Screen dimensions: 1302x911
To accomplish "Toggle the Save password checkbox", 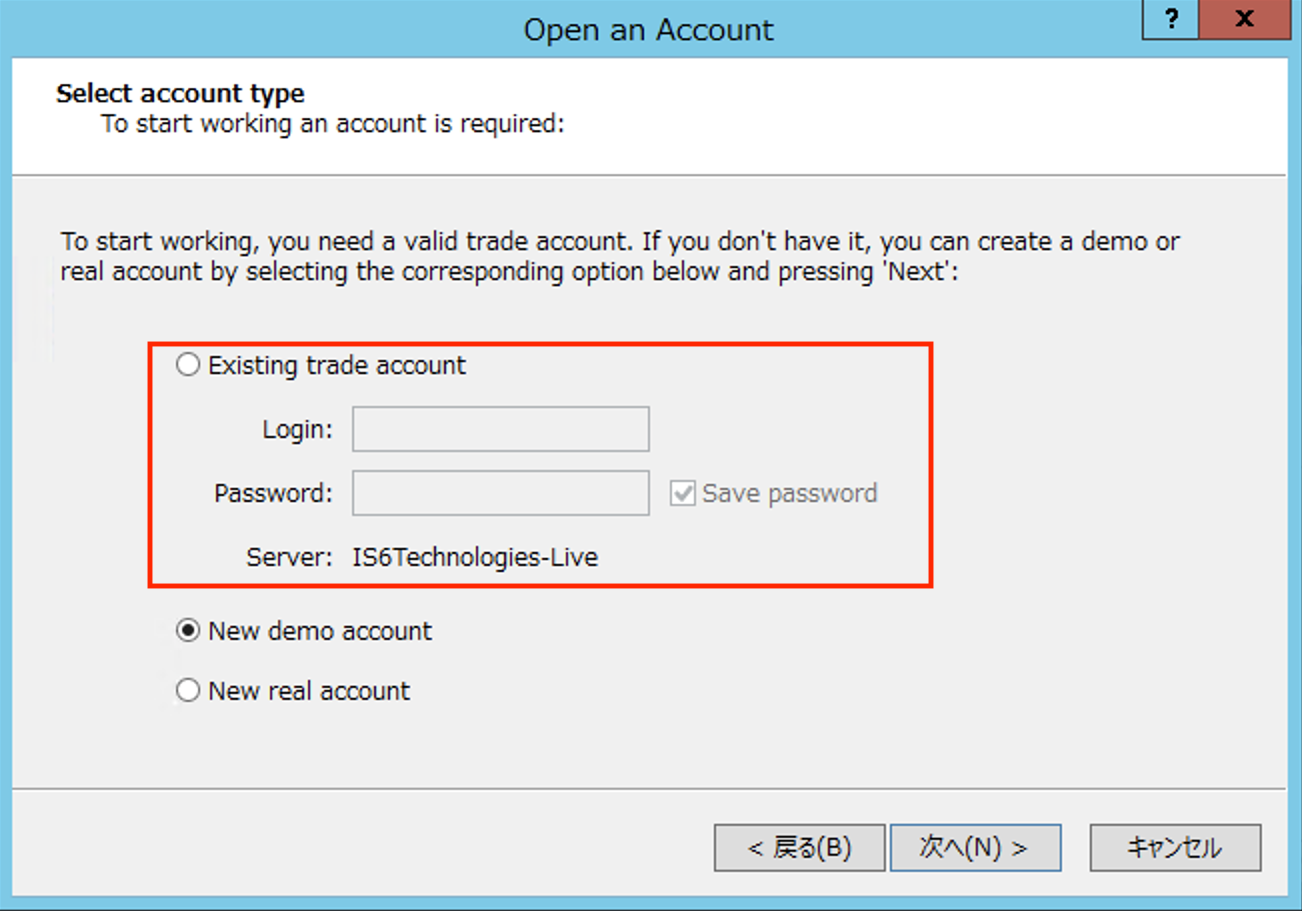I will 683,493.
